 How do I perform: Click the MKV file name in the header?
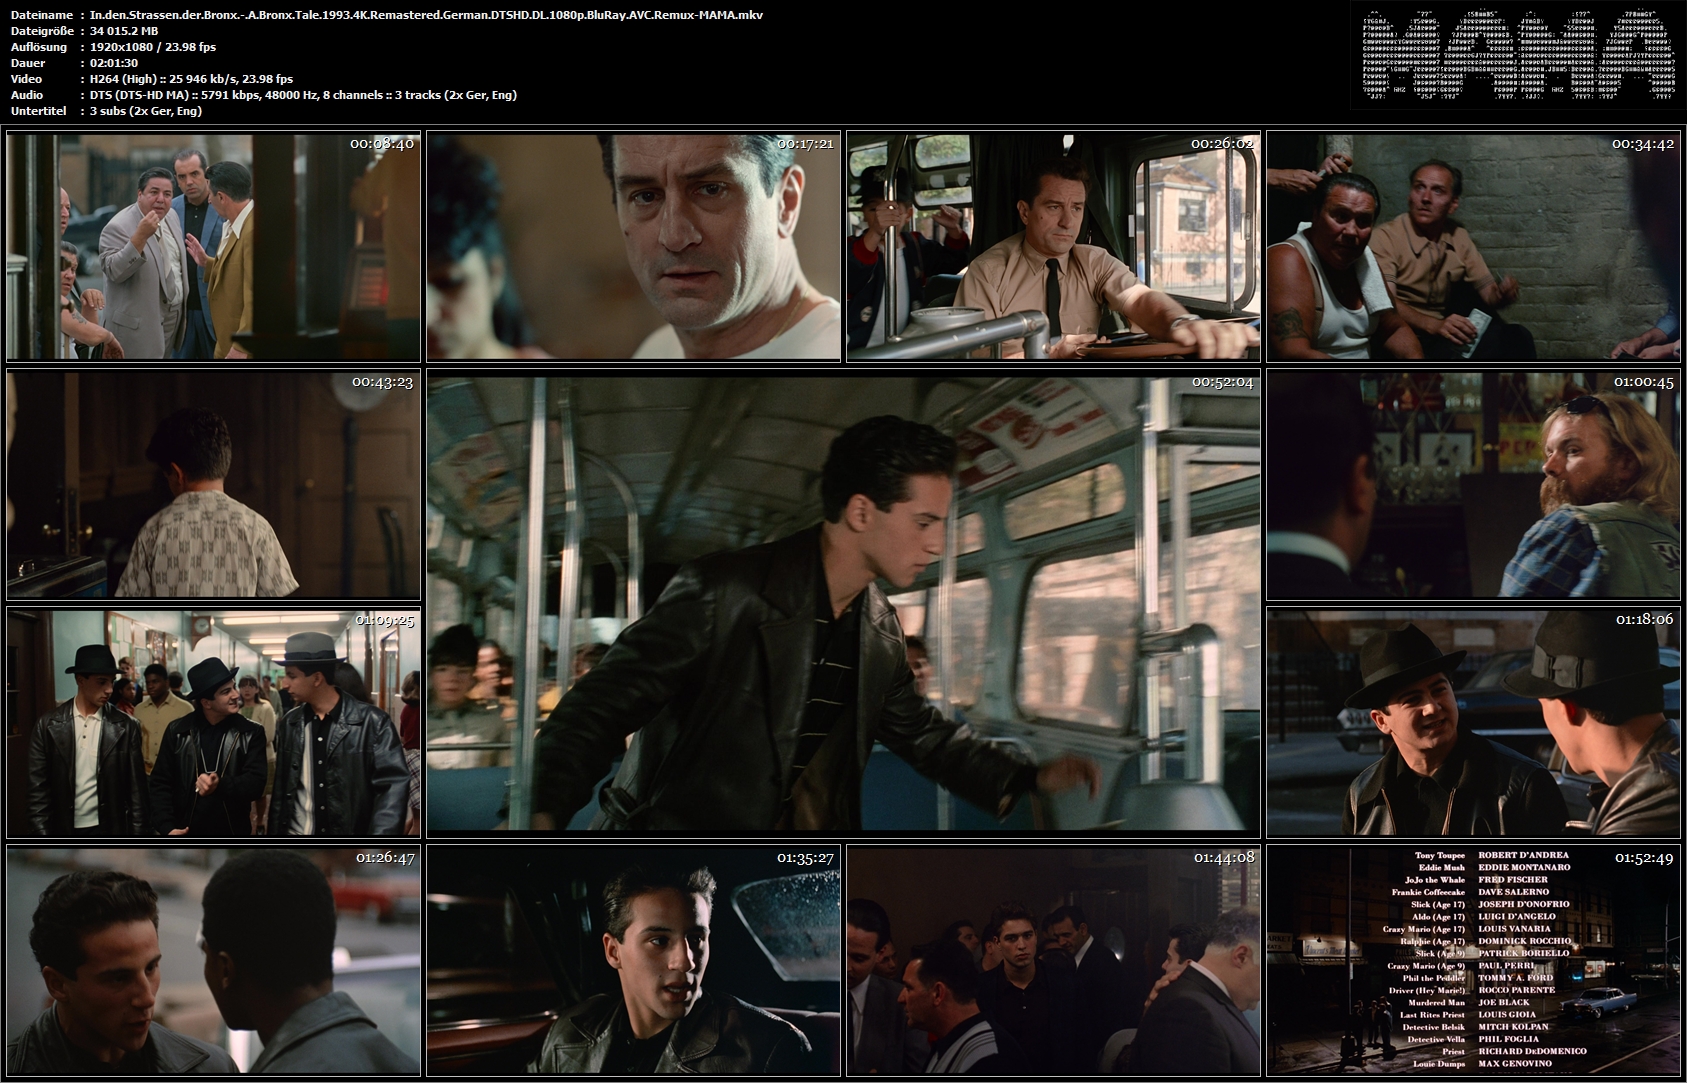(426, 15)
